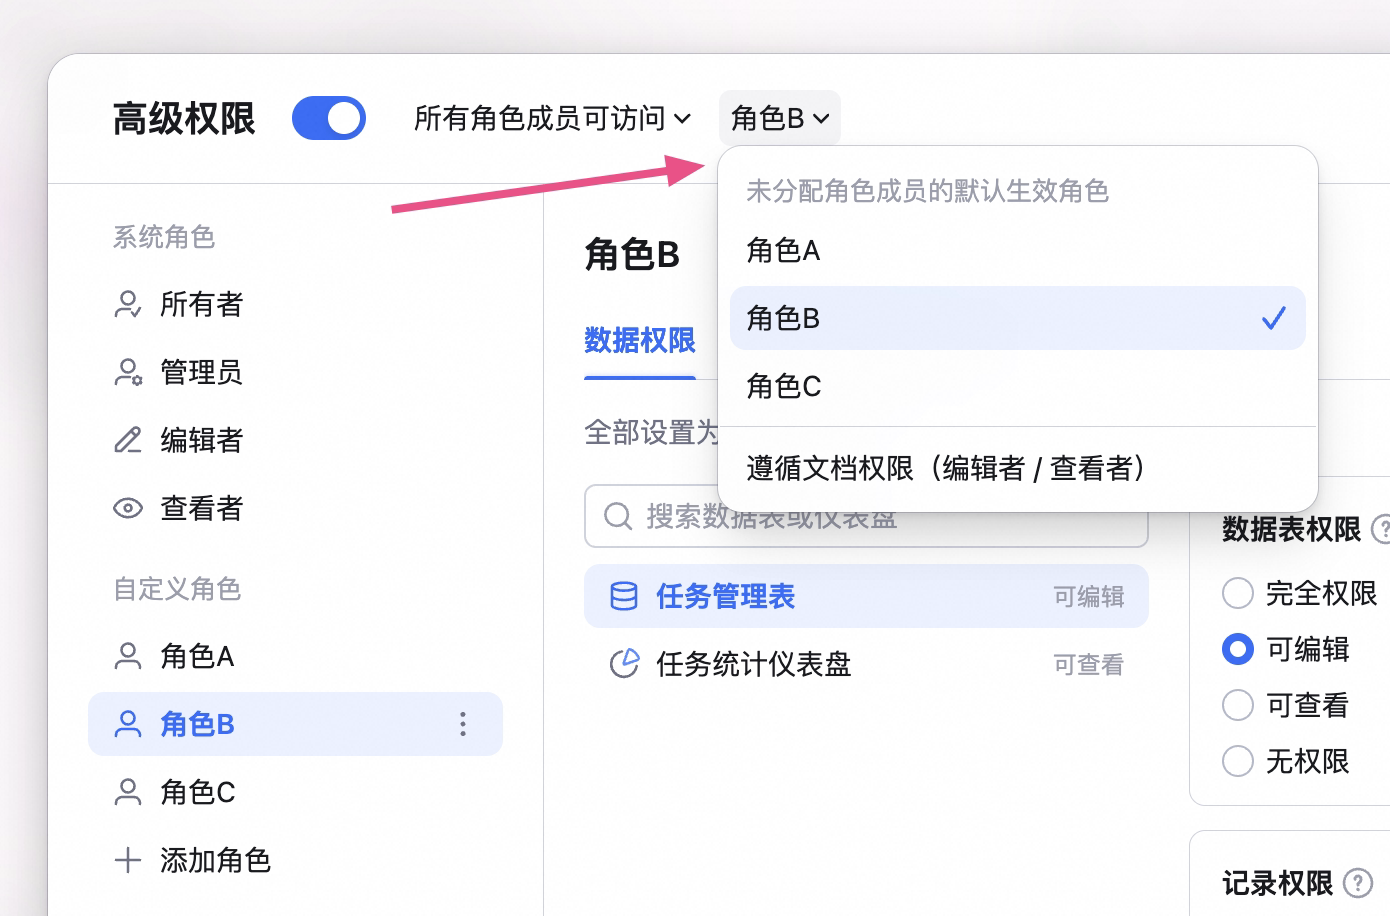Click the 记录权限 help question icon
The width and height of the screenshot is (1390, 916).
[x=1357, y=883]
